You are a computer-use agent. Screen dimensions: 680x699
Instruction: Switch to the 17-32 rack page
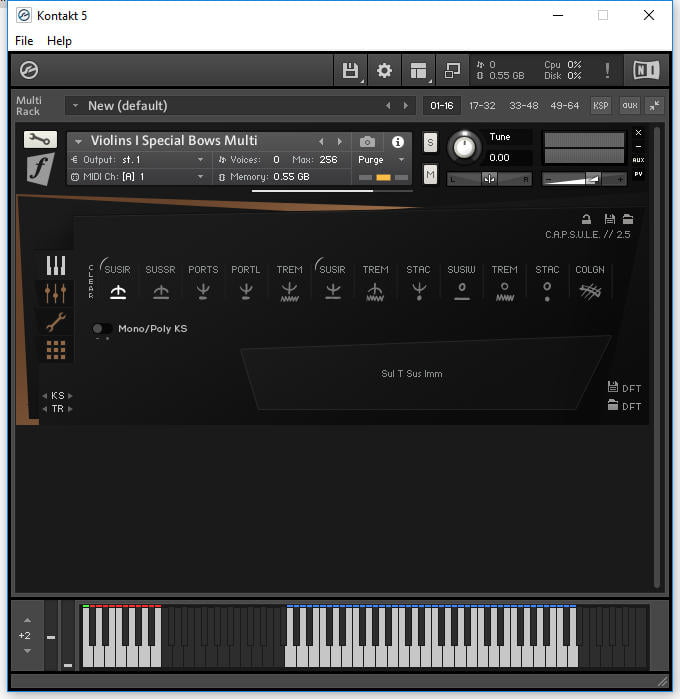[x=482, y=106]
